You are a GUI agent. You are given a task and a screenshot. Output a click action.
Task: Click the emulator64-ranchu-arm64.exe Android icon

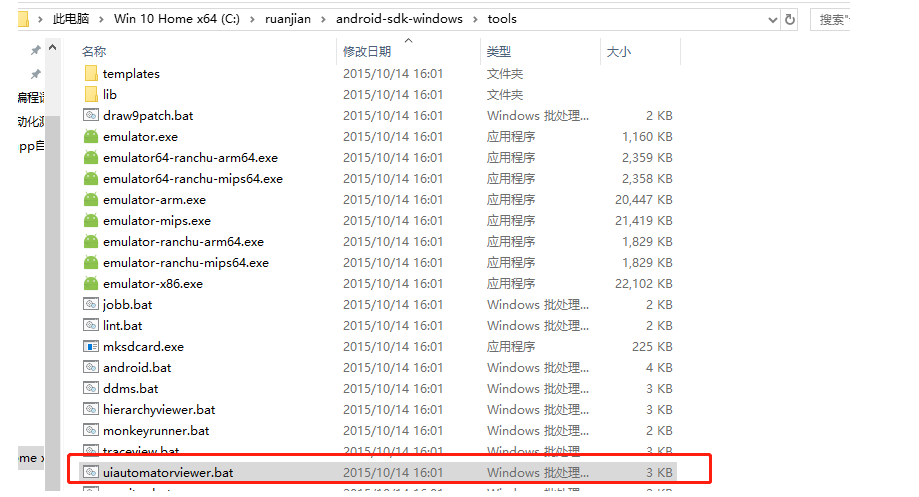[91, 158]
